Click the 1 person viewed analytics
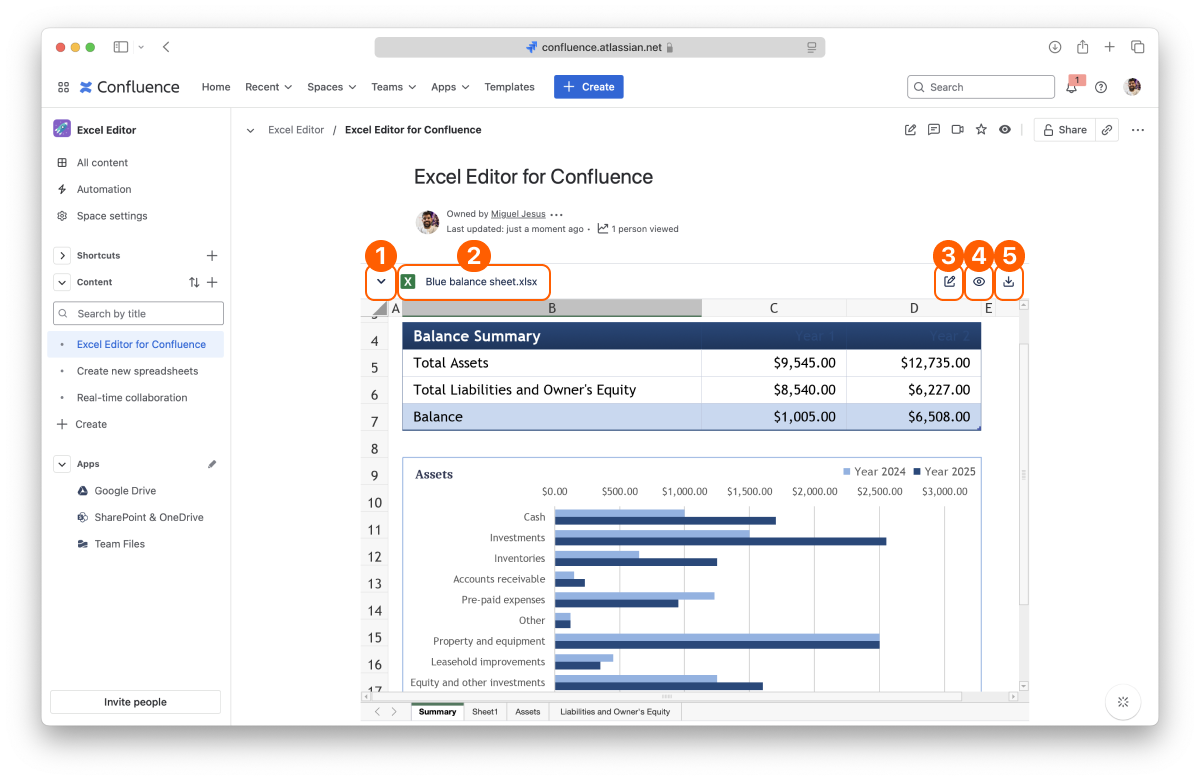This screenshot has width=1200, height=780. 638,229
